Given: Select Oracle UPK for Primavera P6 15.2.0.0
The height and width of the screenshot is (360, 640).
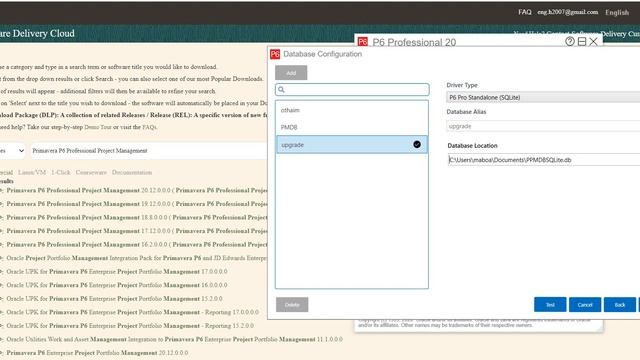Looking at the screenshot, I should [x=114, y=298].
